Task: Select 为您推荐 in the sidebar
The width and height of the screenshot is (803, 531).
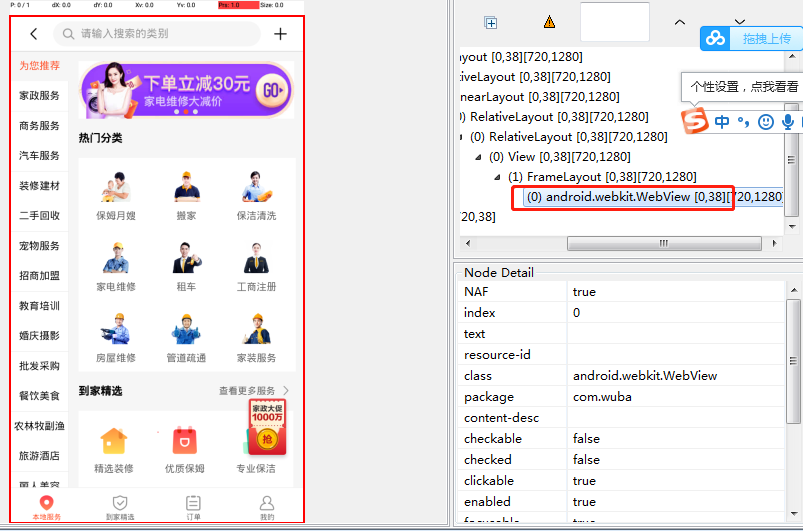Action: pyautogui.click(x=39, y=66)
